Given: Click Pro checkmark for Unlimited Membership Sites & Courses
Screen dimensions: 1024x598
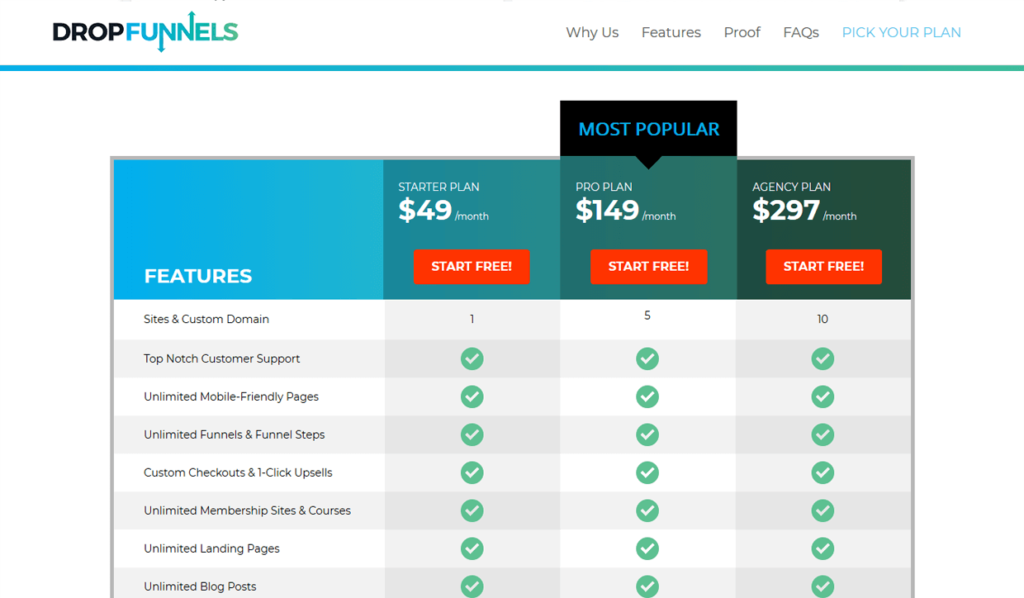Looking at the screenshot, I should (647, 511).
